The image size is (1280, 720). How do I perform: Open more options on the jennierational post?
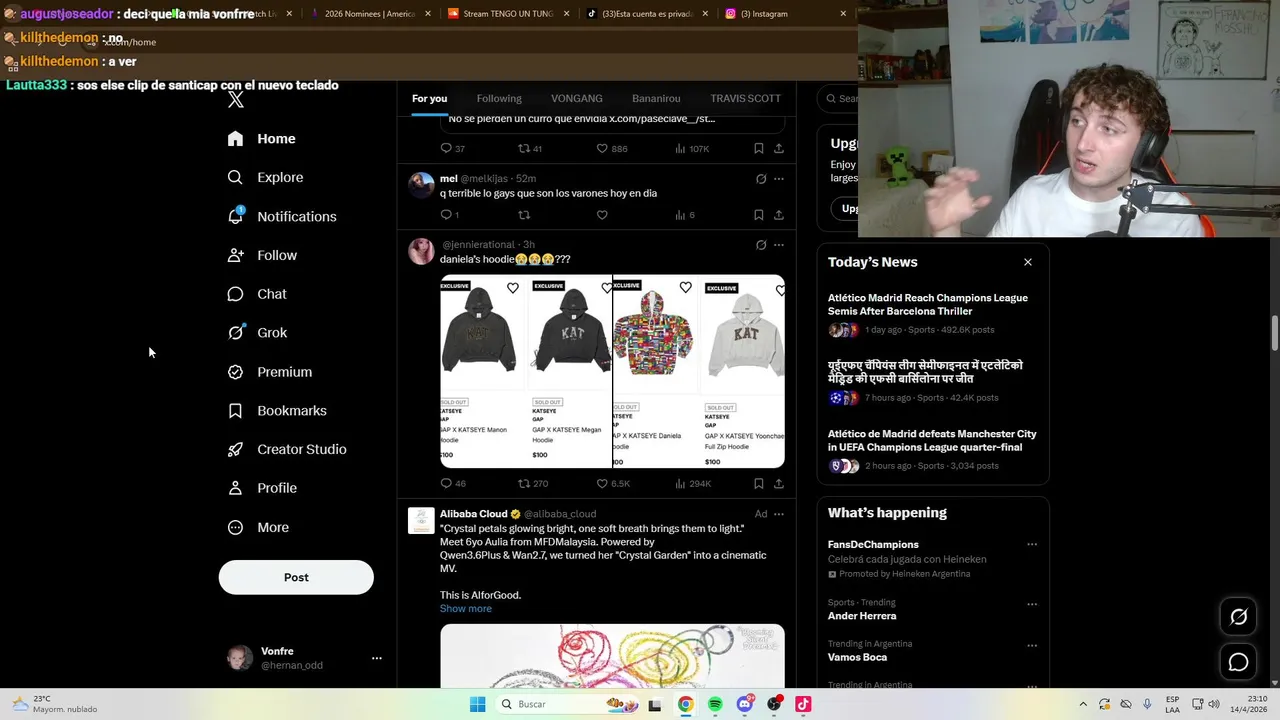point(779,245)
